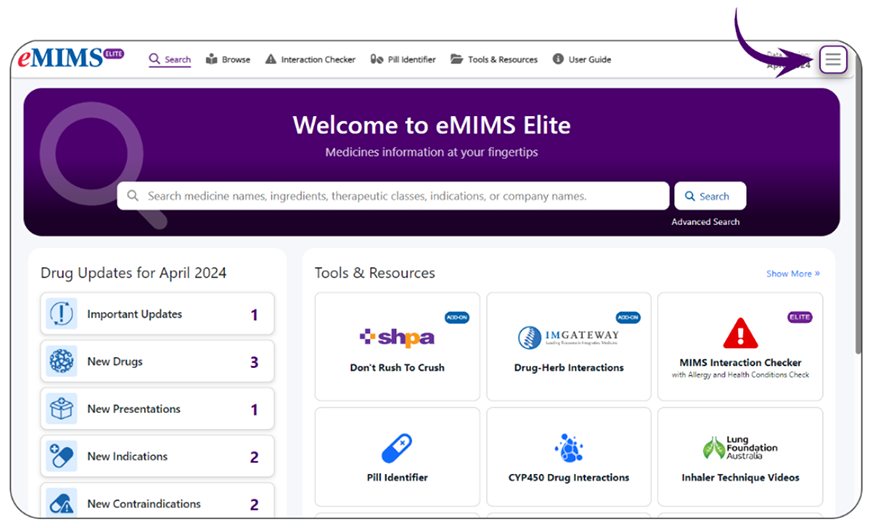This screenshot has height=528, width=870.
Task: Click the New Presentations box icon
Action: pos(62,409)
